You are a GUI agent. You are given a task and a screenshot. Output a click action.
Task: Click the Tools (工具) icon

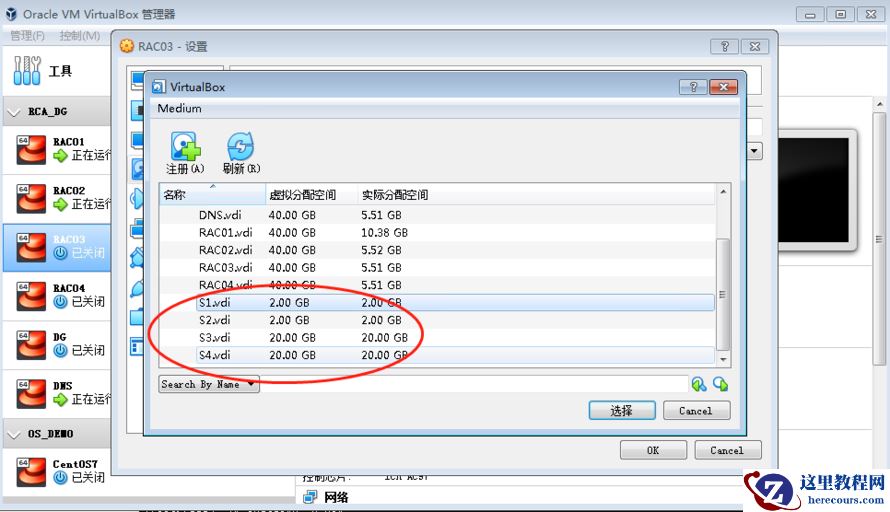point(27,71)
